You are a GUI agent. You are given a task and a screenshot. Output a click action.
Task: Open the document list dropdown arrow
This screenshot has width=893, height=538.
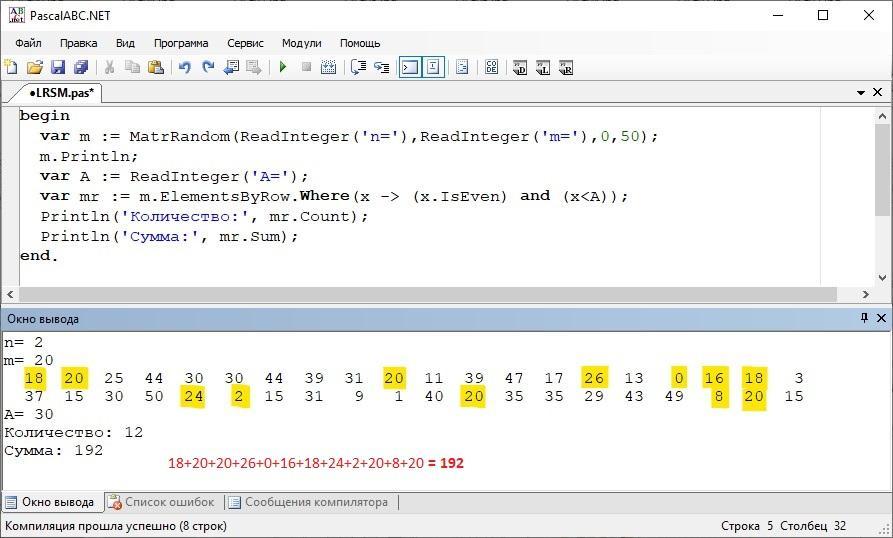click(861, 93)
